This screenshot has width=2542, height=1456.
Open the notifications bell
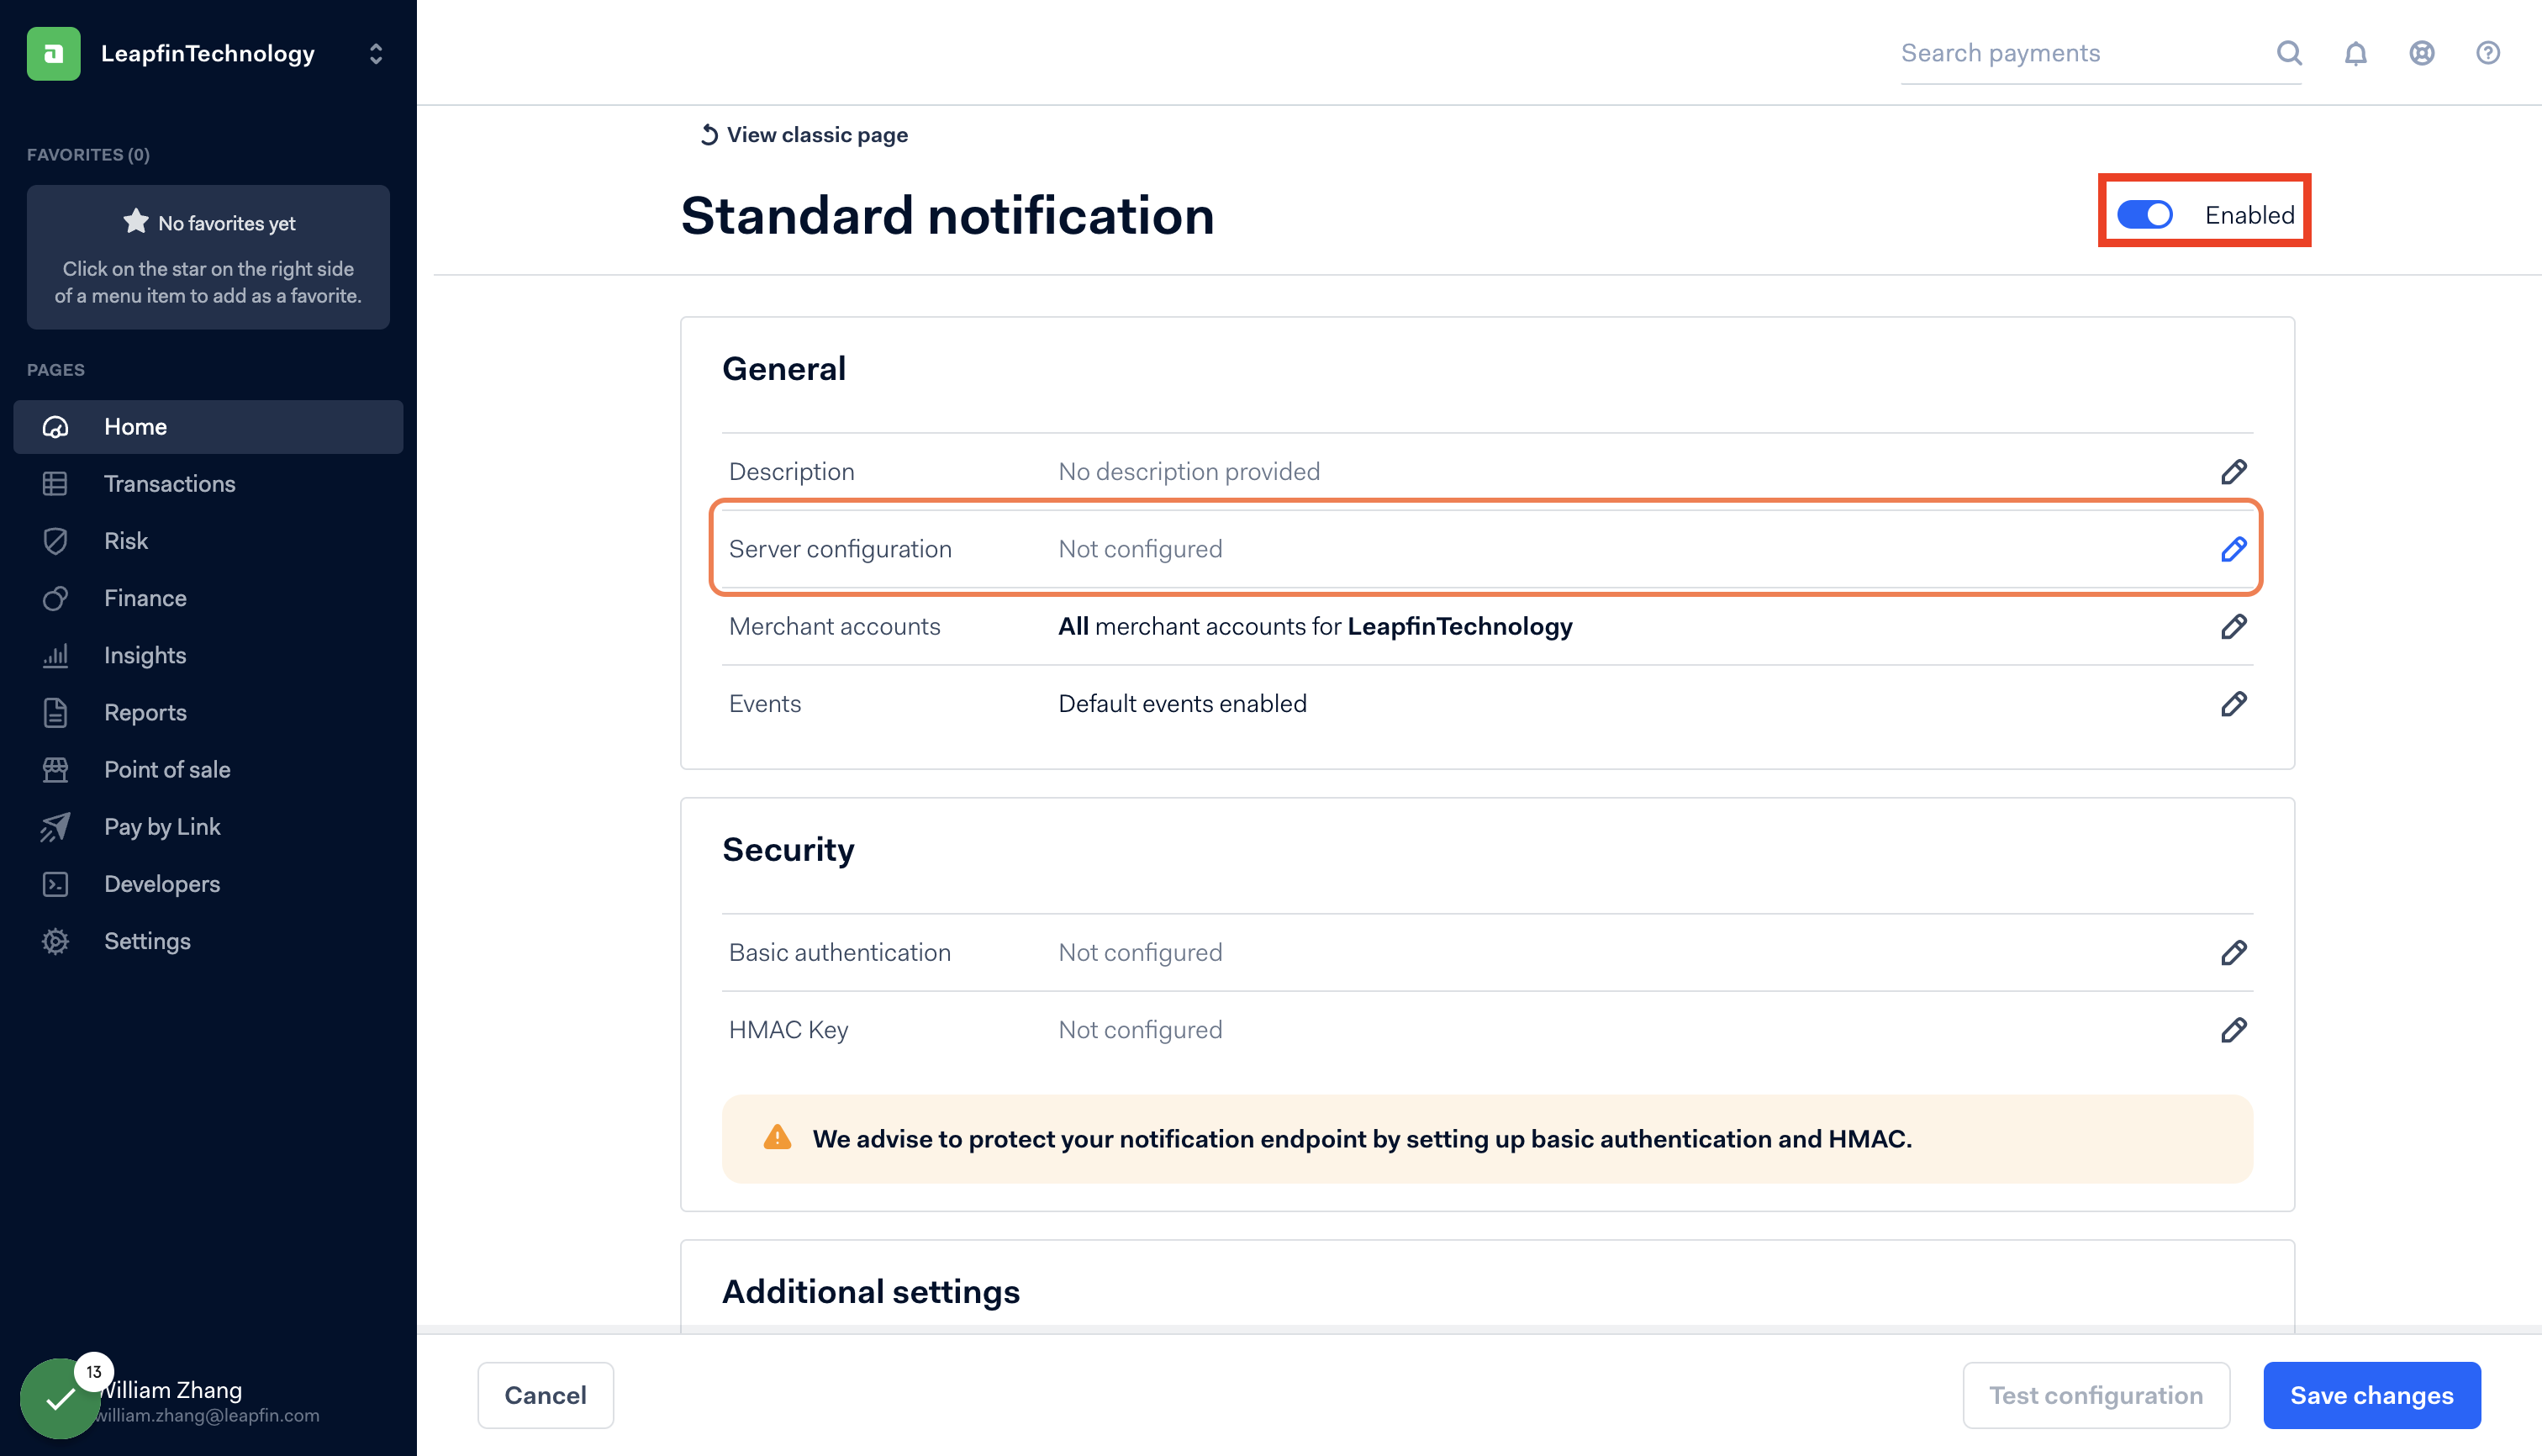(2355, 53)
